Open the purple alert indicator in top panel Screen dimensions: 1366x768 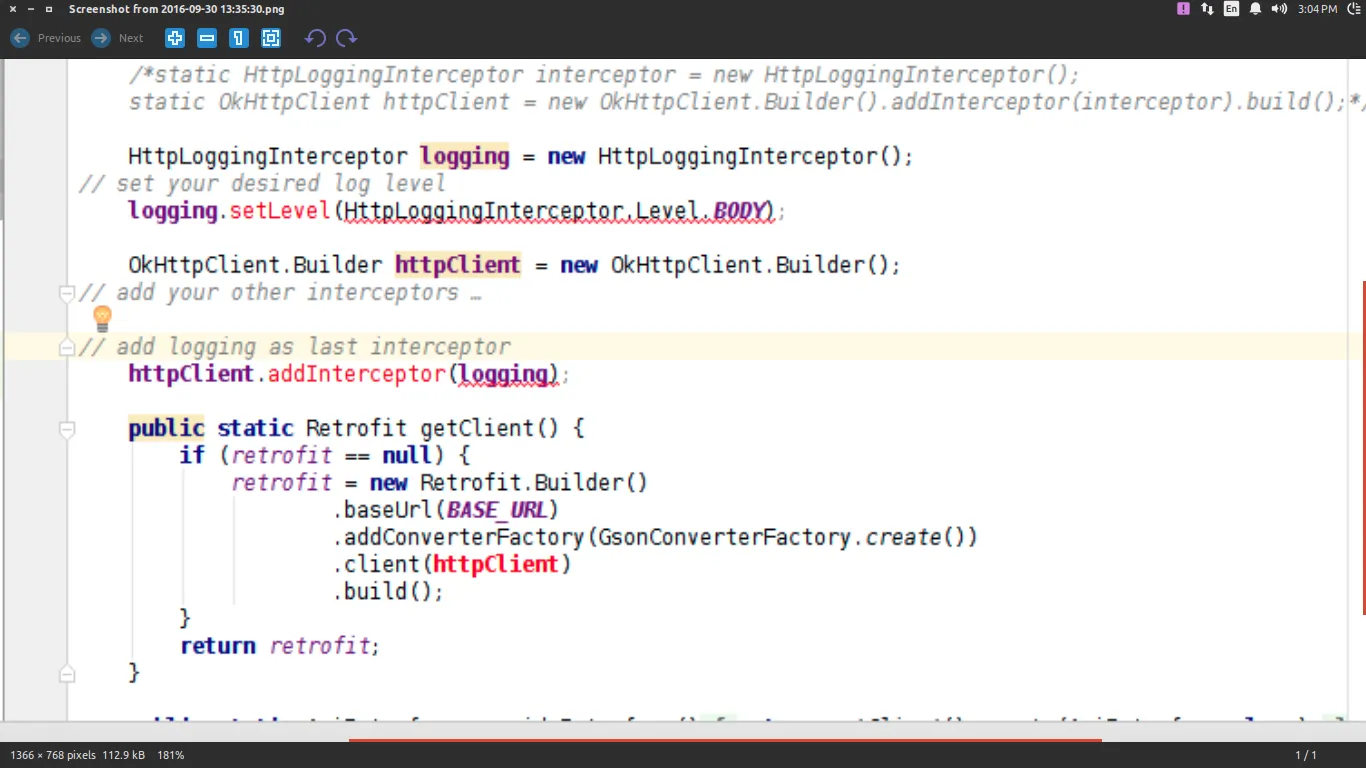tap(1184, 9)
